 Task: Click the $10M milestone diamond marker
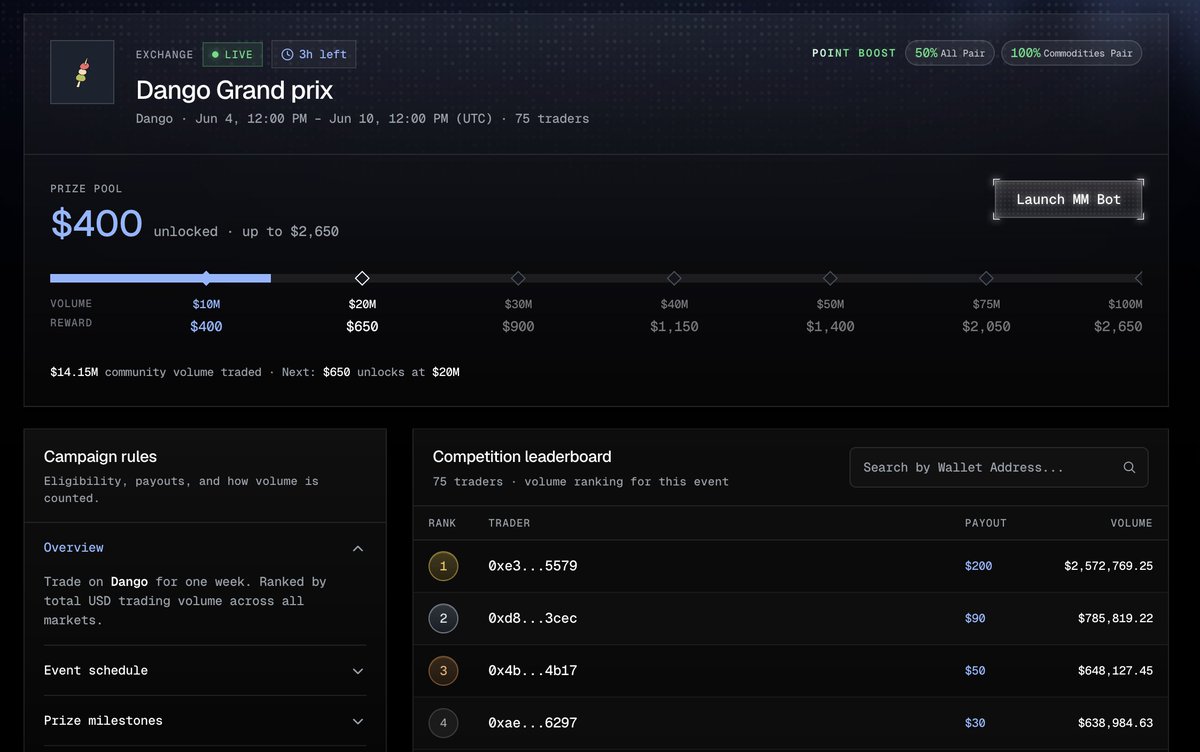[x=206, y=278]
